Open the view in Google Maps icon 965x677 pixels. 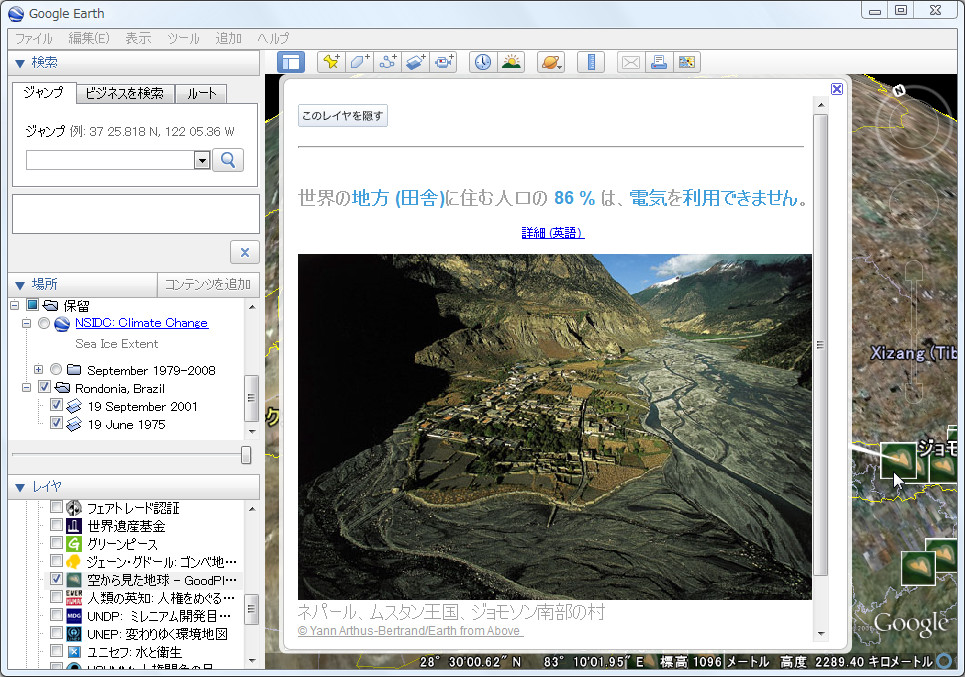point(686,62)
